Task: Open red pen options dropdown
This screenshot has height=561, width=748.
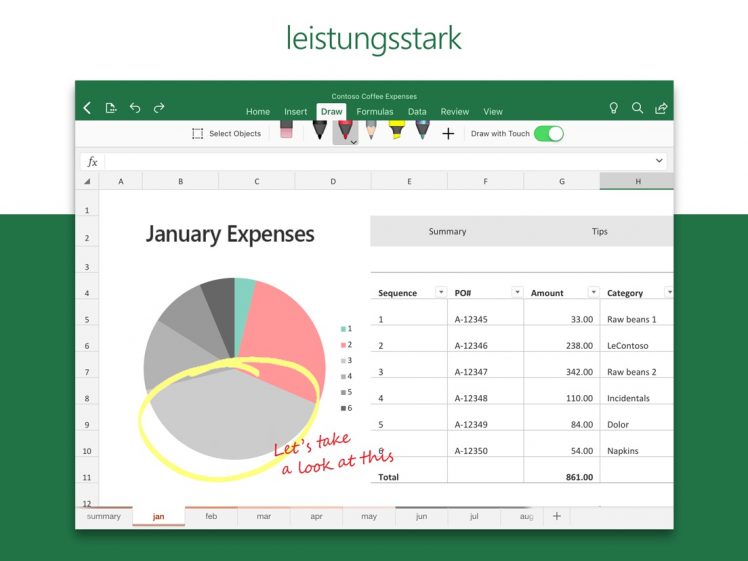Action: (353, 142)
